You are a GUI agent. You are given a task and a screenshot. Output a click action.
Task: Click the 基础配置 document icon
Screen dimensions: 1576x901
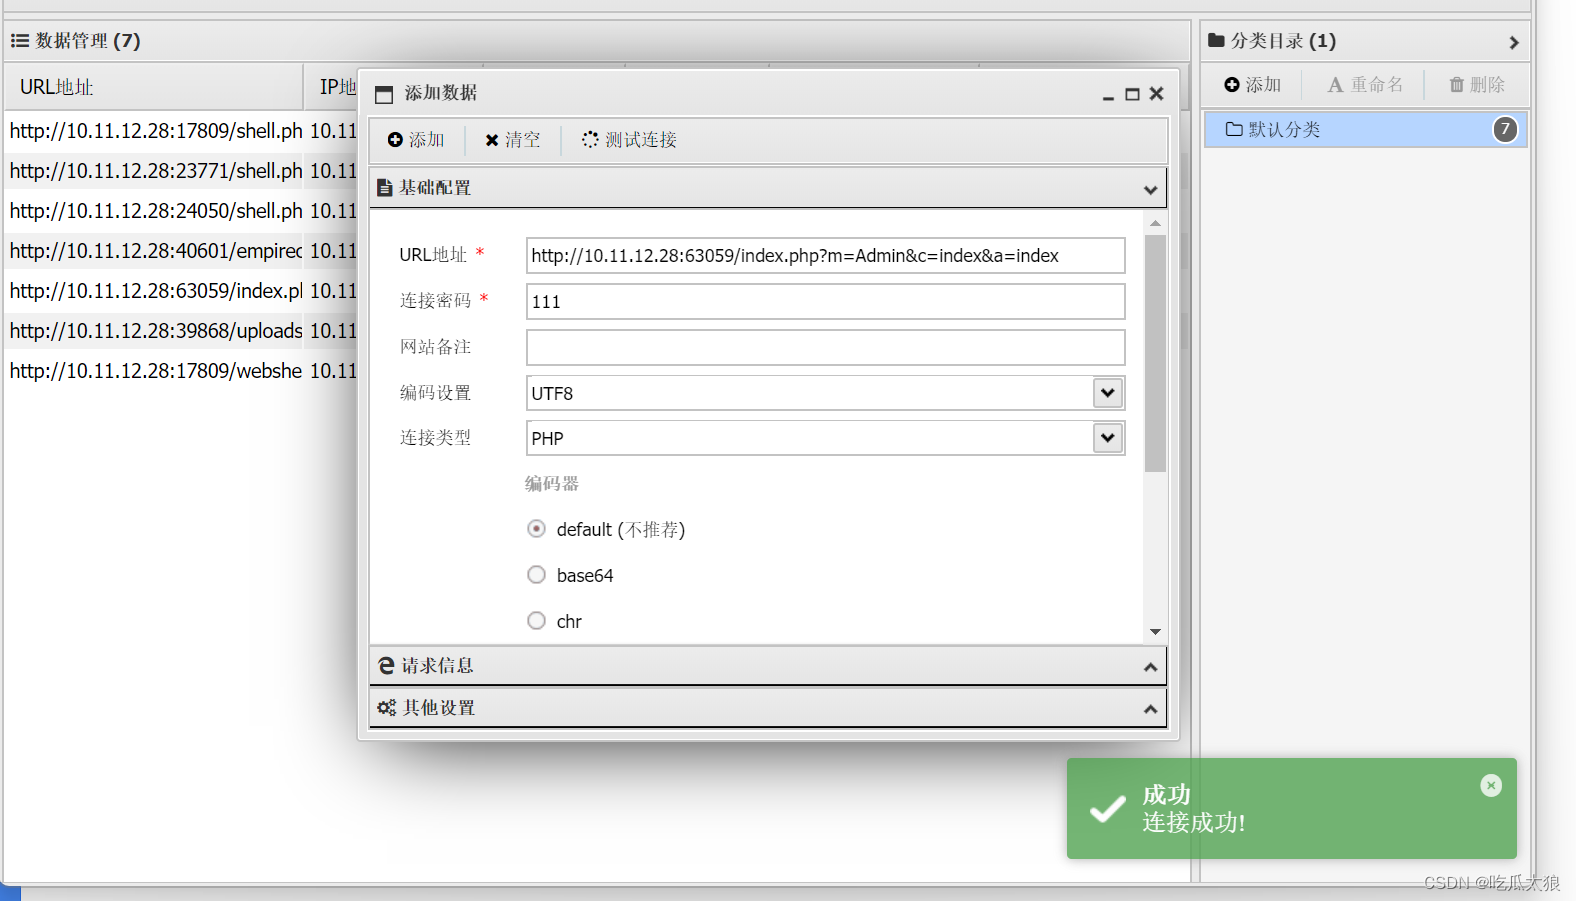[384, 188]
